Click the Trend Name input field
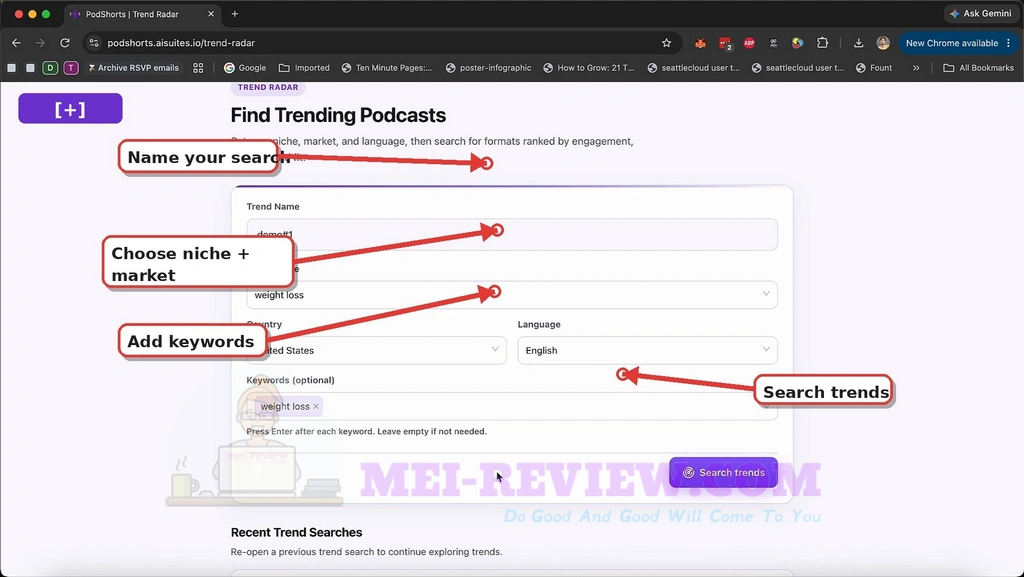The width and height of the screenshot is (1024, 577). pos(512,234)
